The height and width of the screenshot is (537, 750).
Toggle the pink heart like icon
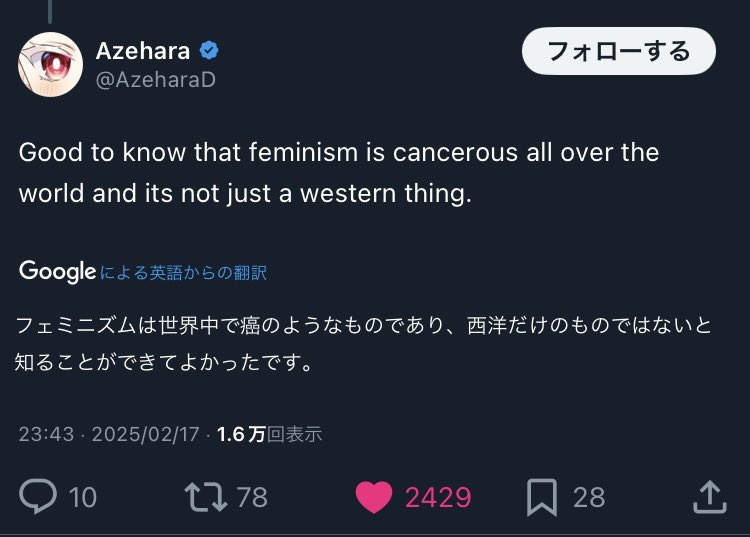pyautogui.click(x=376, y=496)
